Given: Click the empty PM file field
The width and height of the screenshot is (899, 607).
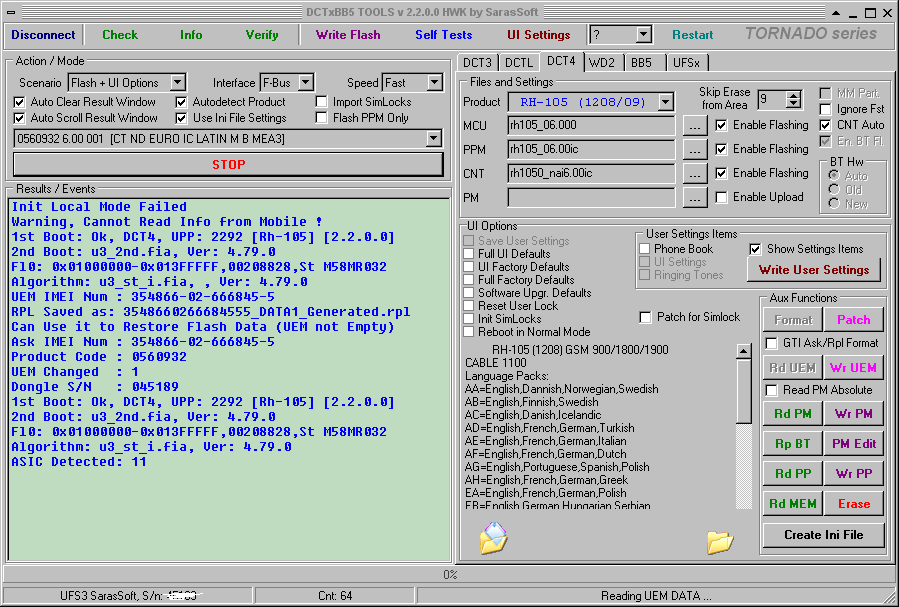Looking at the screenshot, I should click(591, 198).
